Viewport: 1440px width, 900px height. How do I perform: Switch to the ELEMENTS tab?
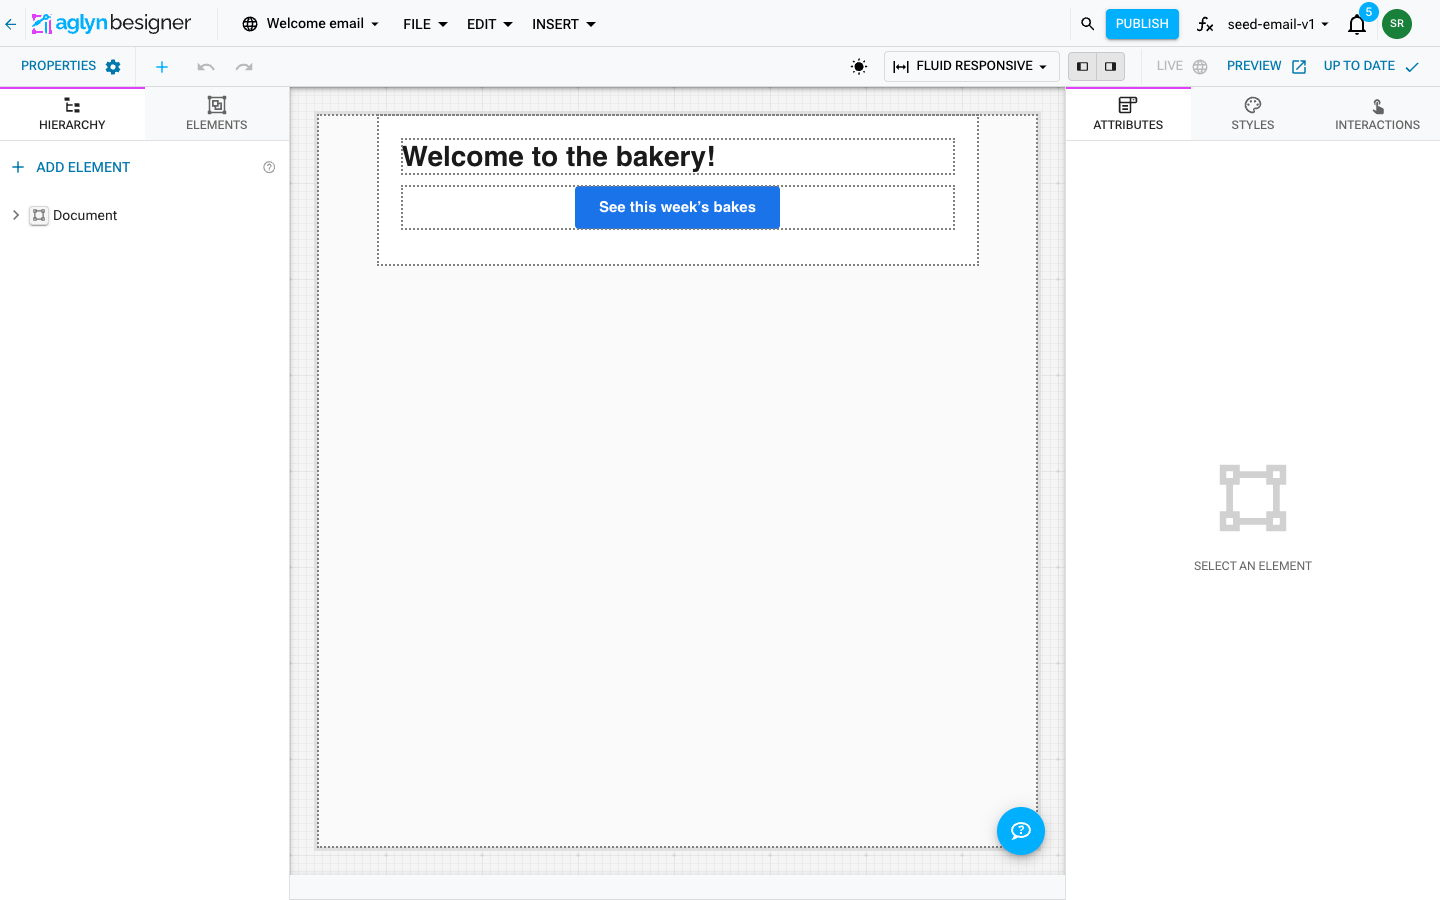(x=217, y=114)
